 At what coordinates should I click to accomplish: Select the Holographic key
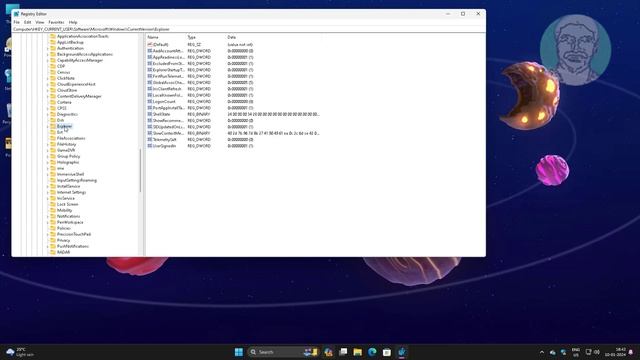[68, 162]
